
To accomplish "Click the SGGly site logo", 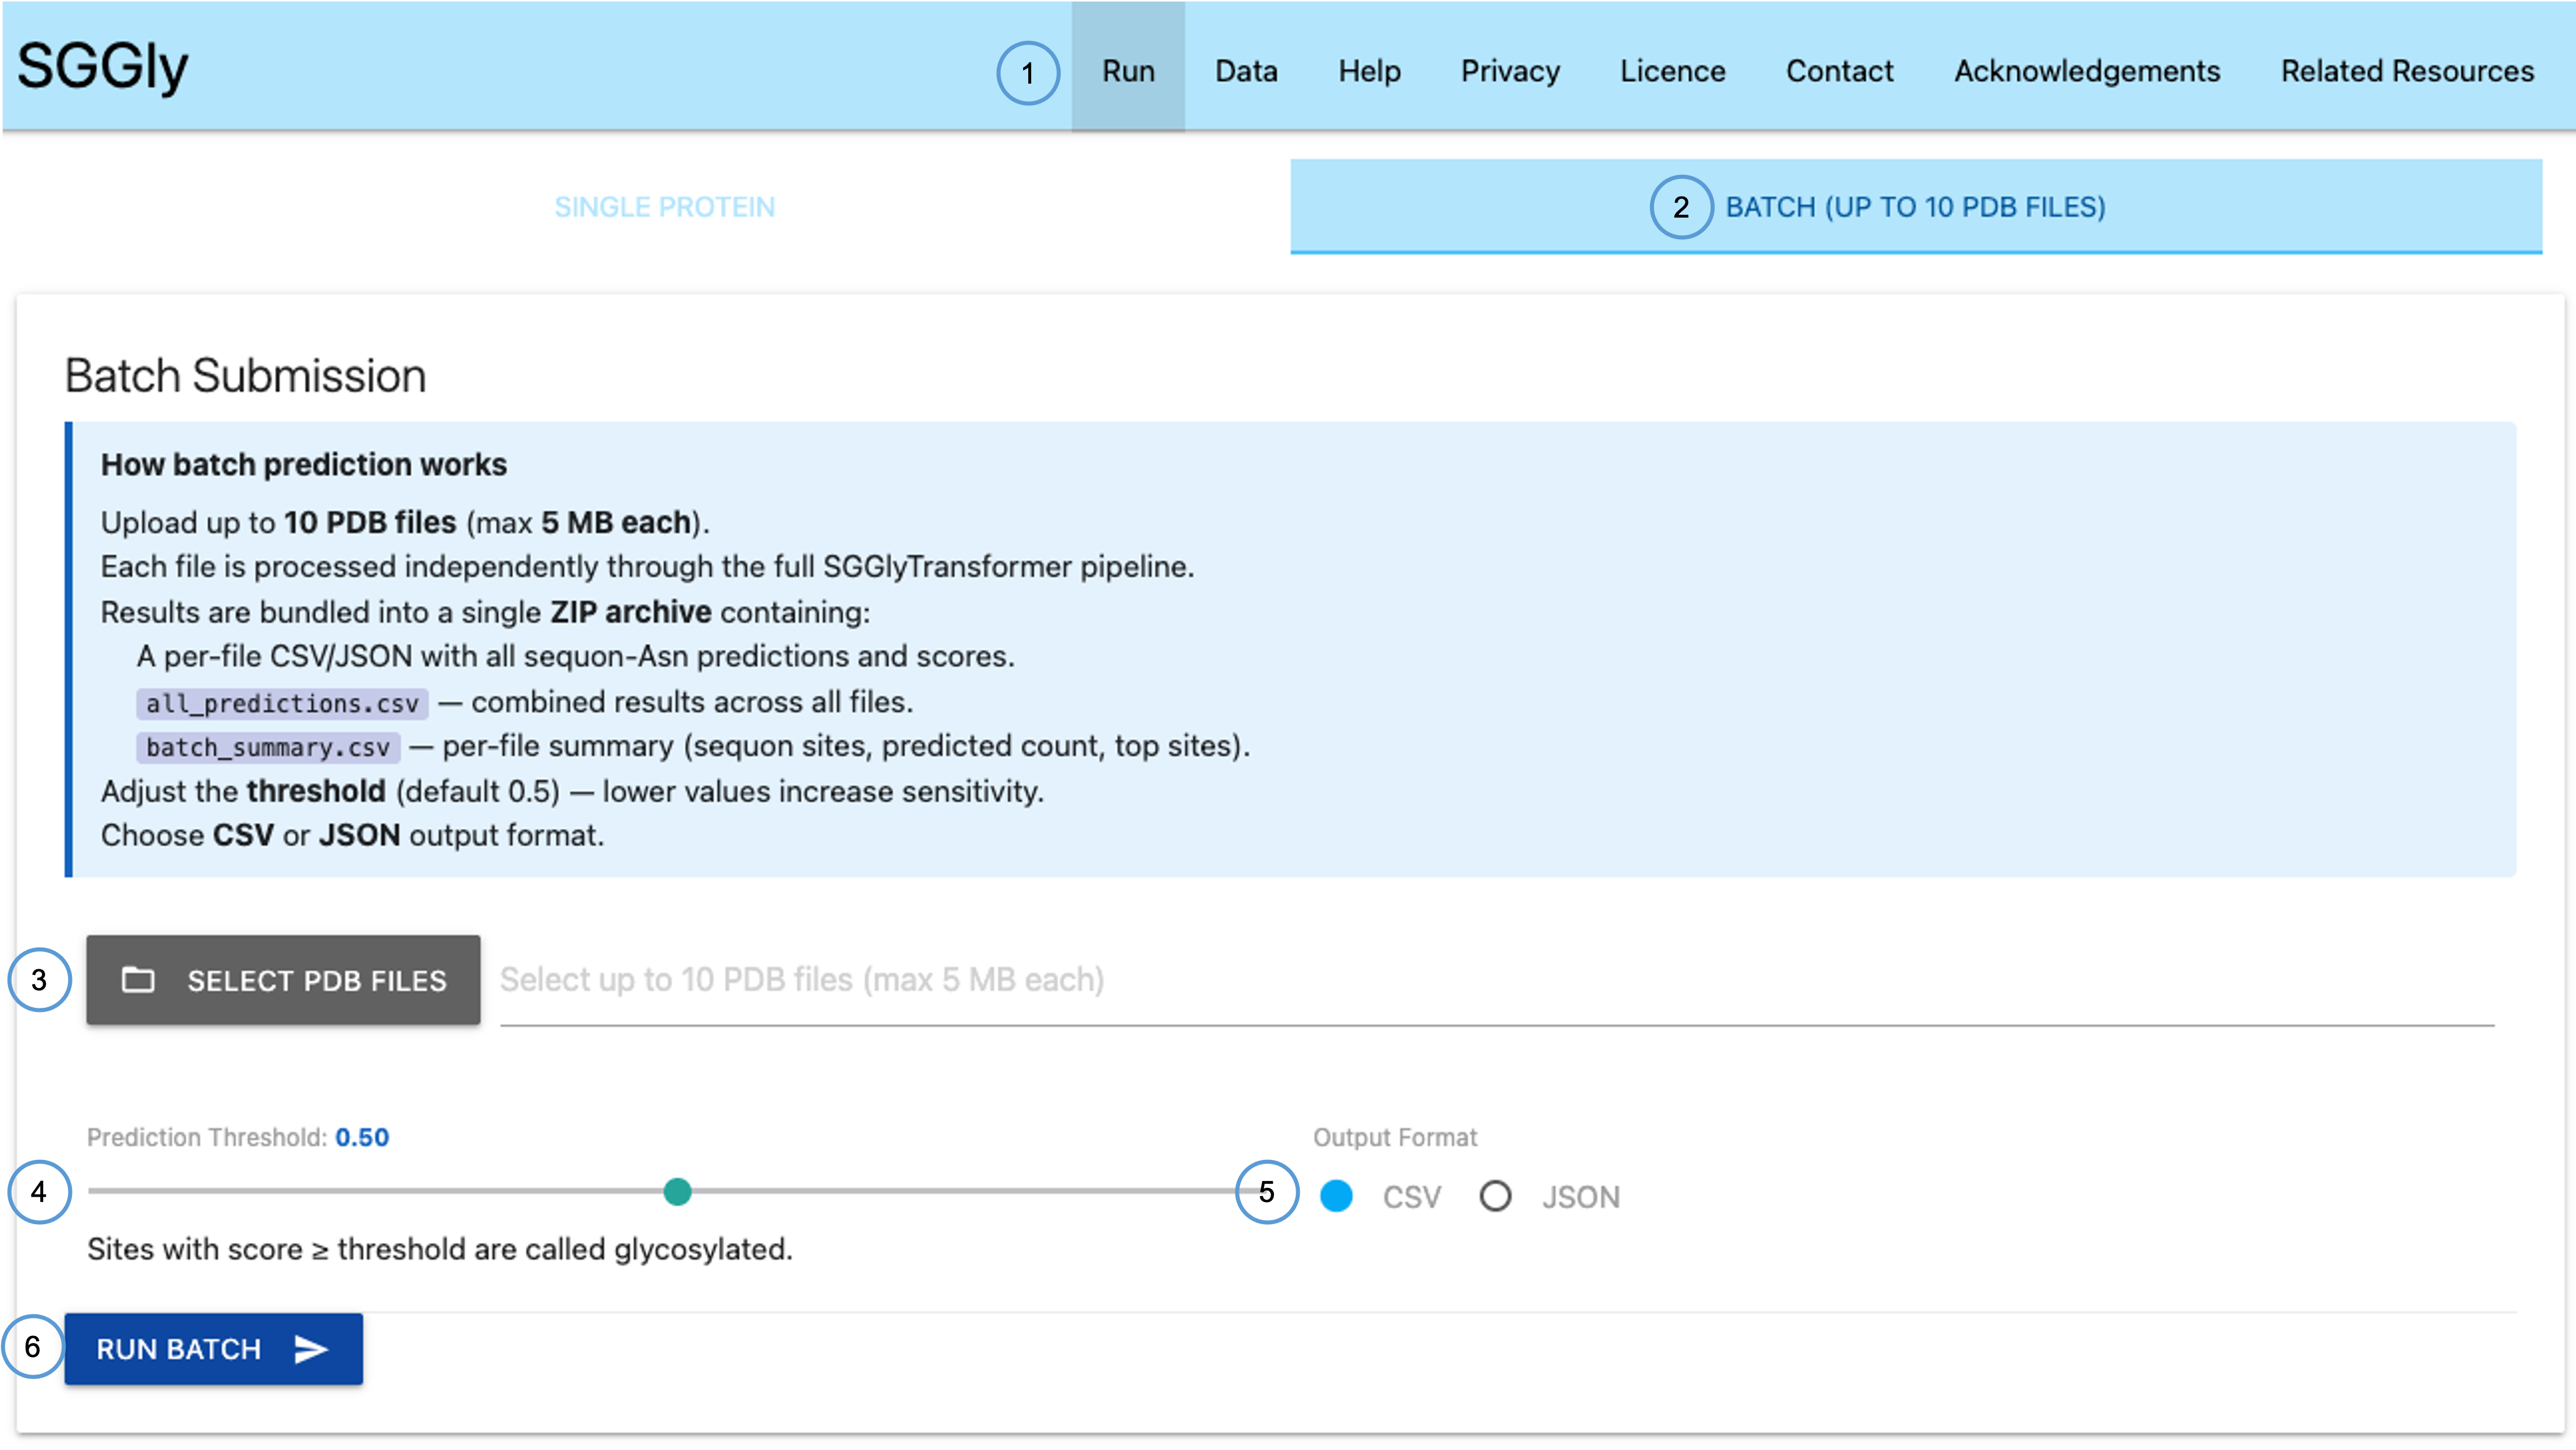I will pyautogui.click(x=103, y=68).
